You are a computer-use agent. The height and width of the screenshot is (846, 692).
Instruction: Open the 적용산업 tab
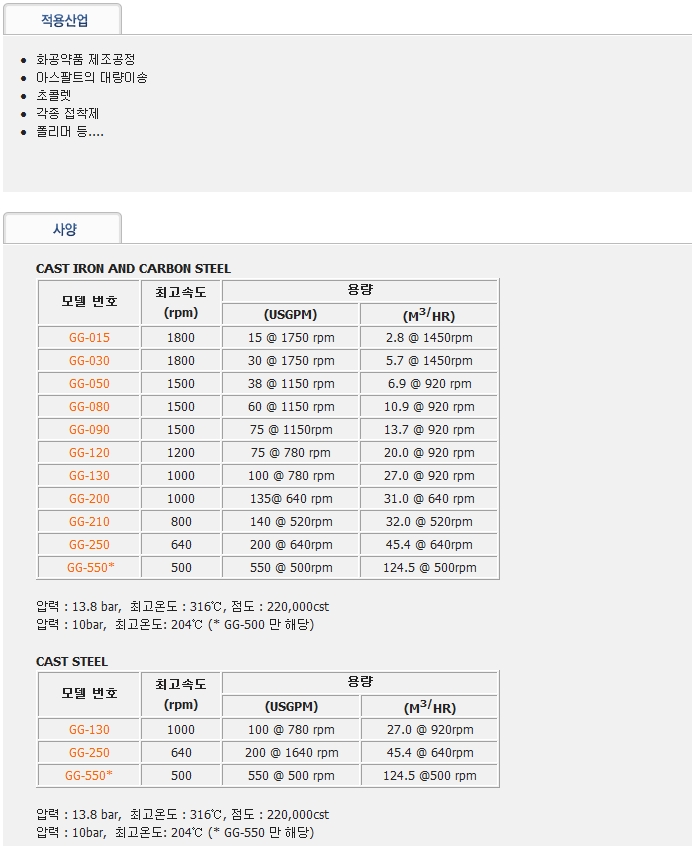point(63,20)
